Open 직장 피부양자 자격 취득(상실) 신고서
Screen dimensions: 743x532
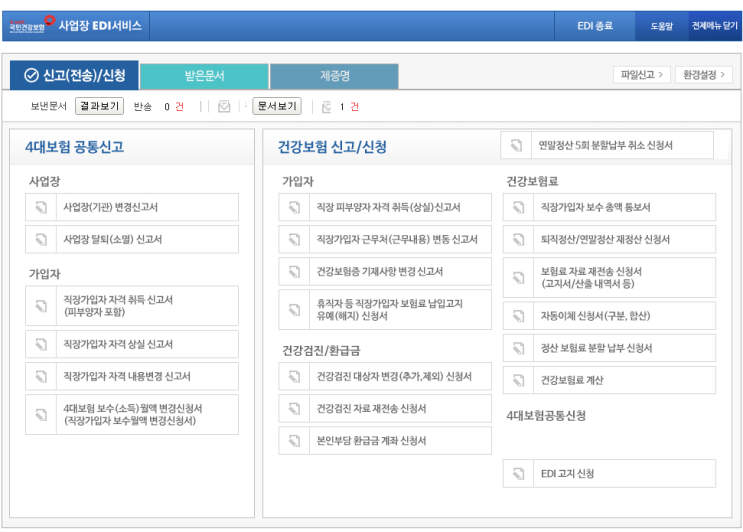point(385,207)
